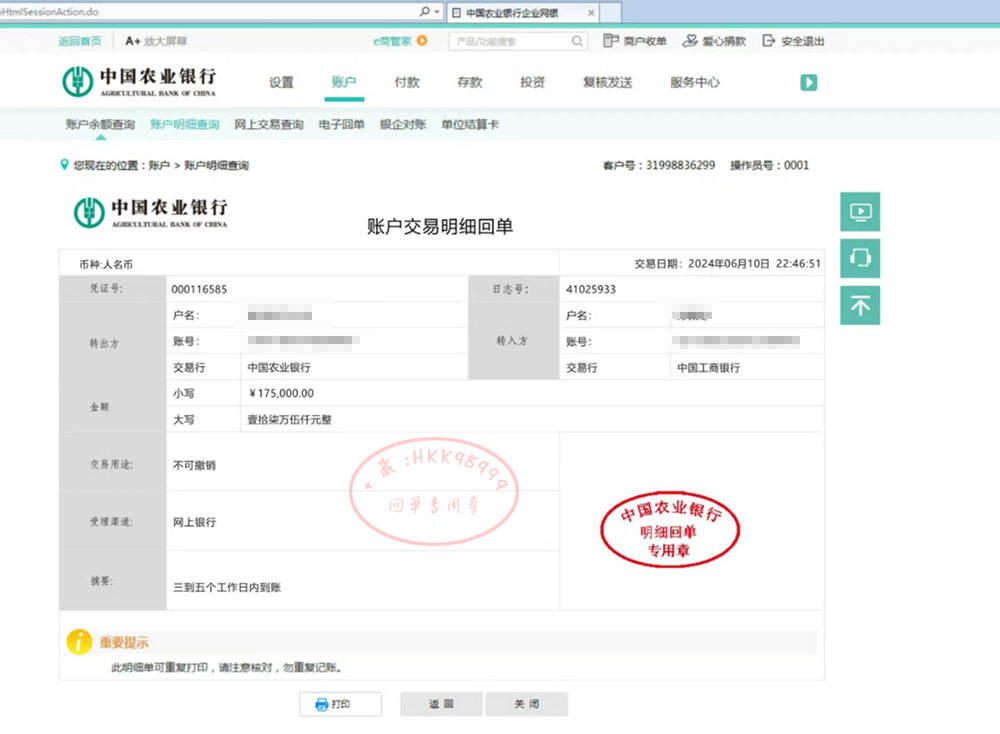Open the 存款 menu
The height and width of the screenshot is (734, 1000).
click(469, 83)
